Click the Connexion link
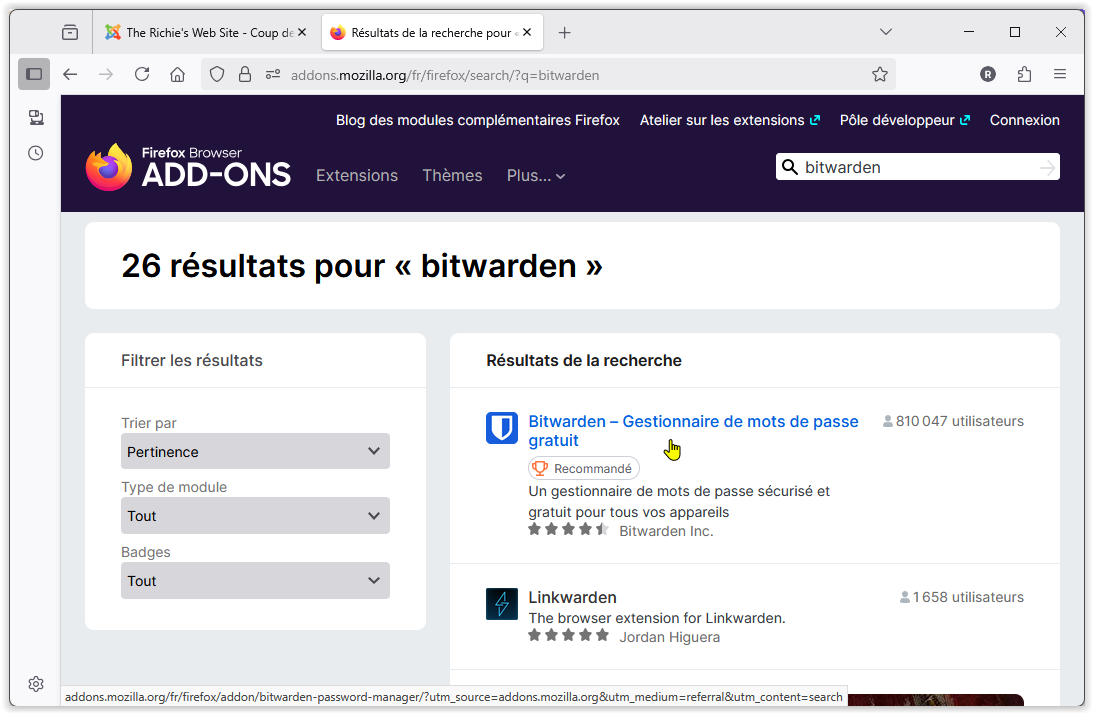Screen dimensions: 1093x714 point(1025,120)
